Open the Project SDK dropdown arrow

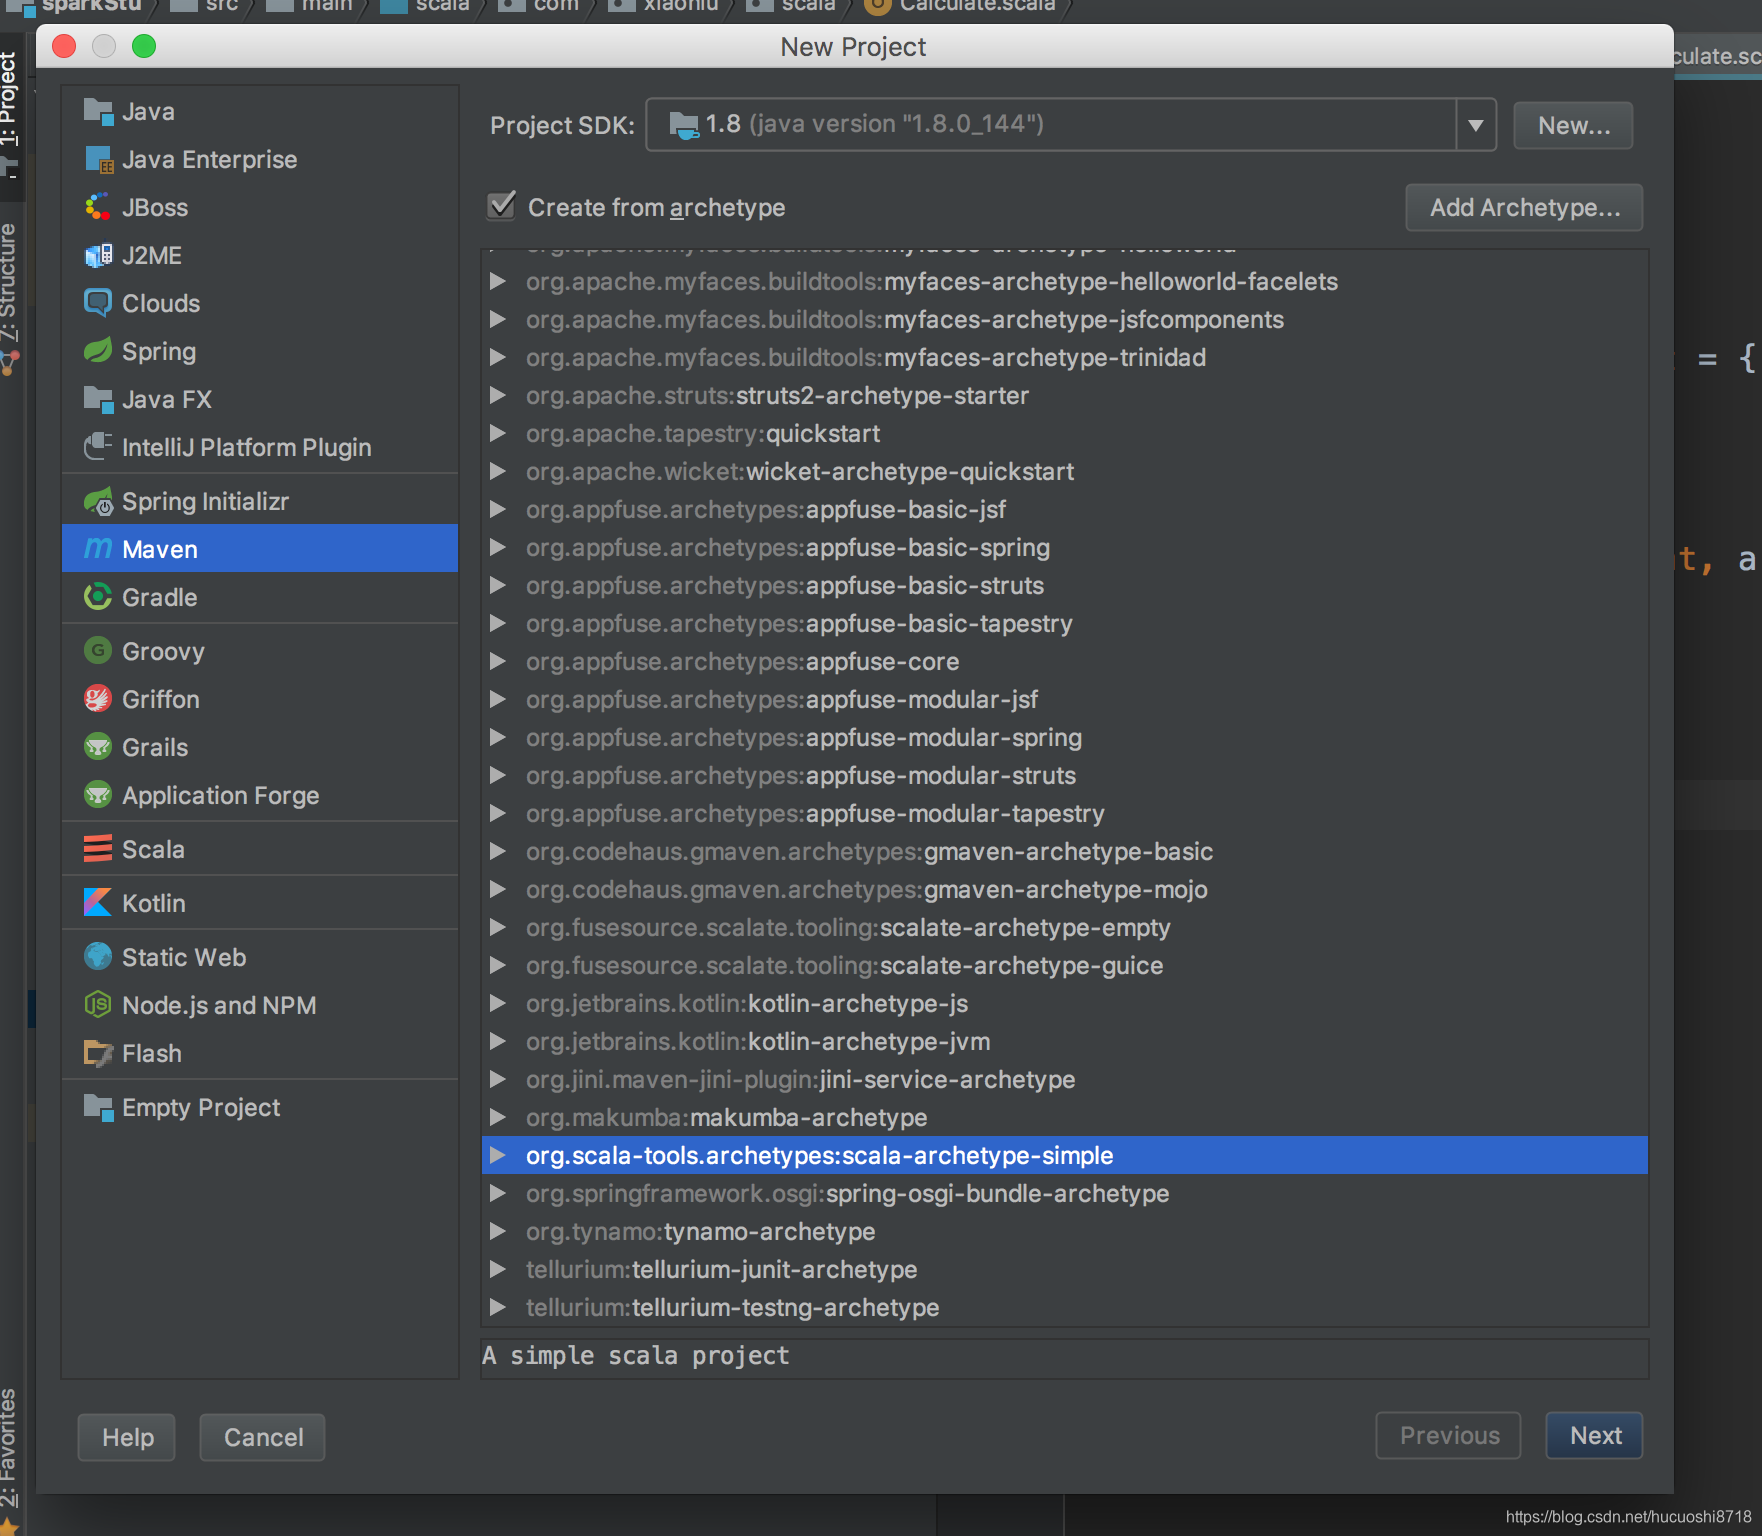coord(1476,125)
